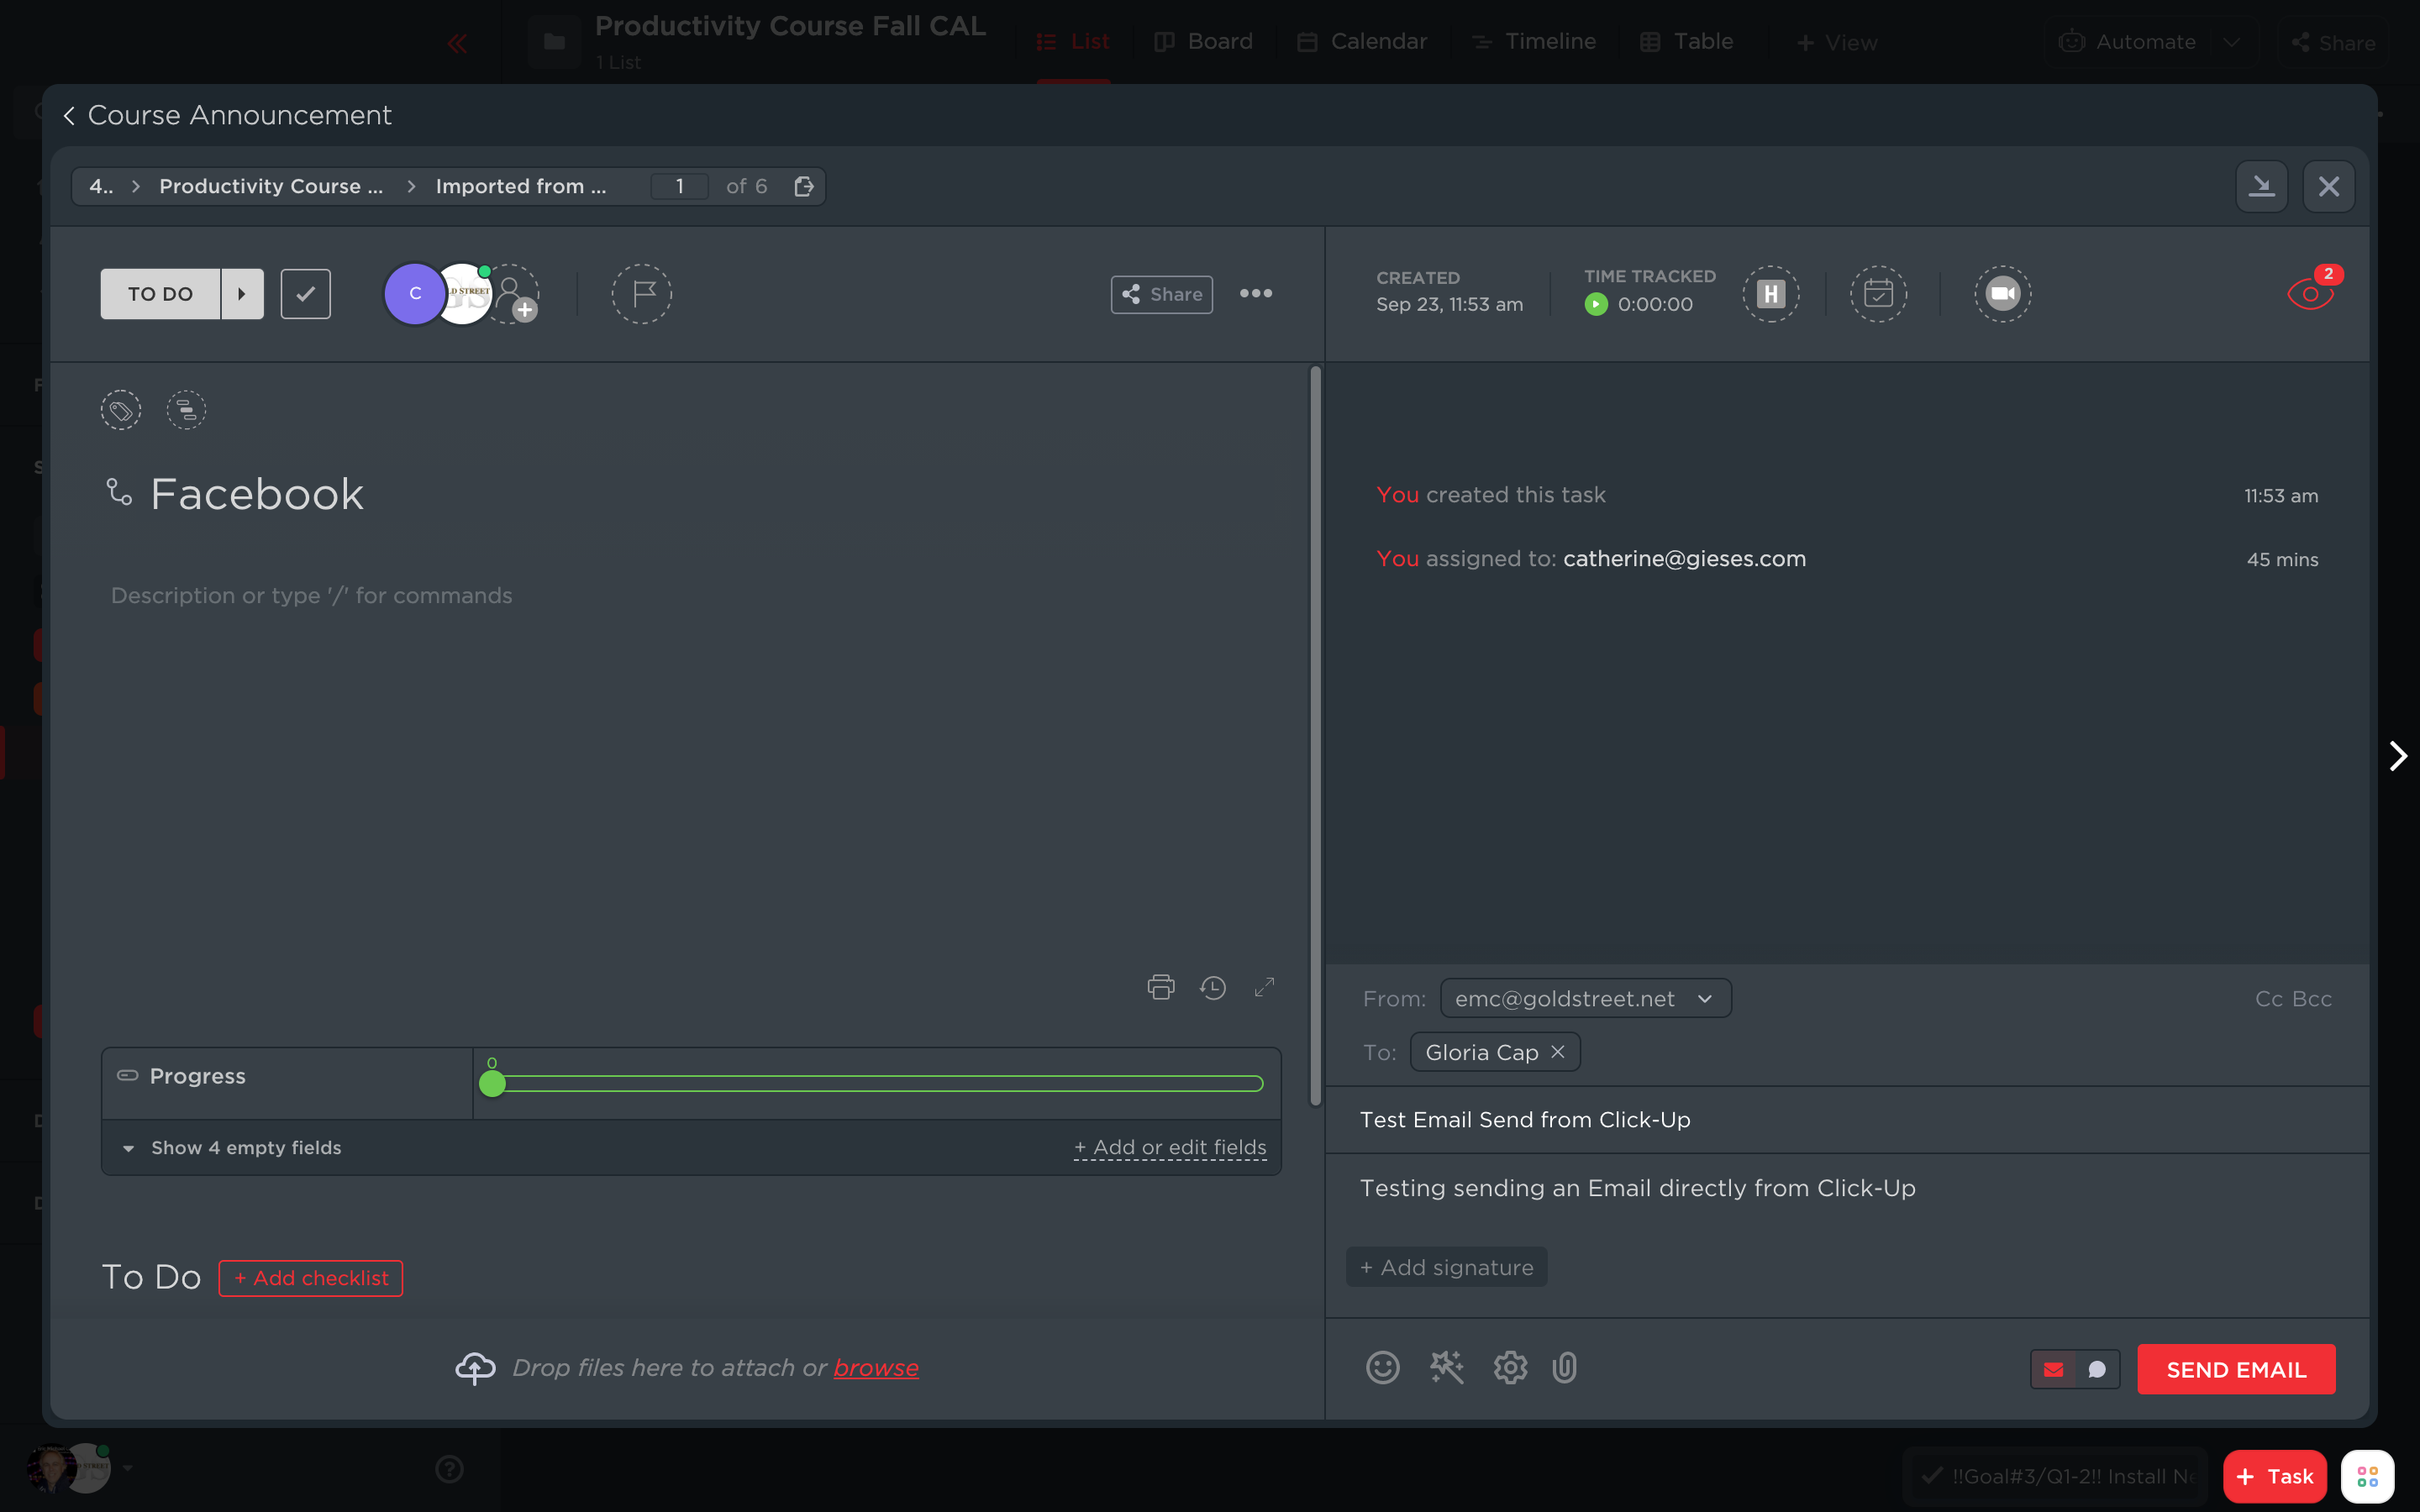The image size is (2420, 1512).
Task: Open the task history clock icon
Action: point(1213,988)
